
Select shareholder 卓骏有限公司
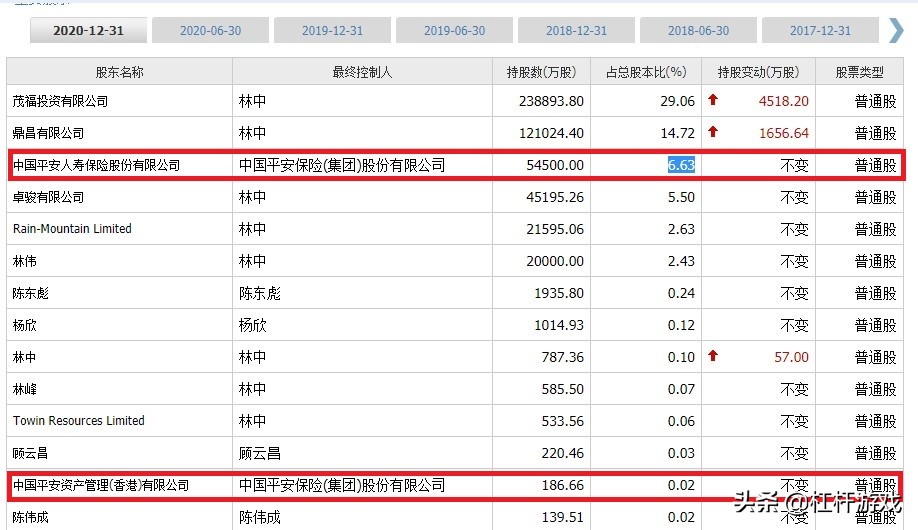point(48,197)
